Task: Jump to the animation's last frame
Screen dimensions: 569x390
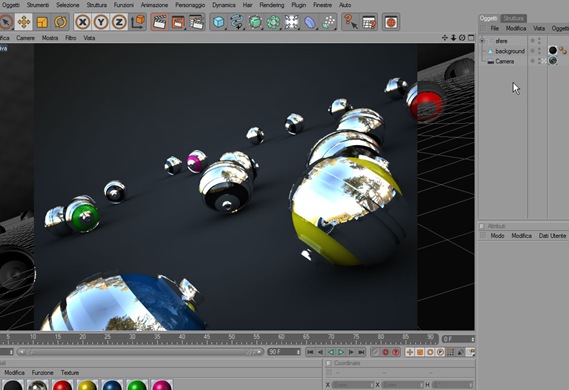Action: pos(361,352)
